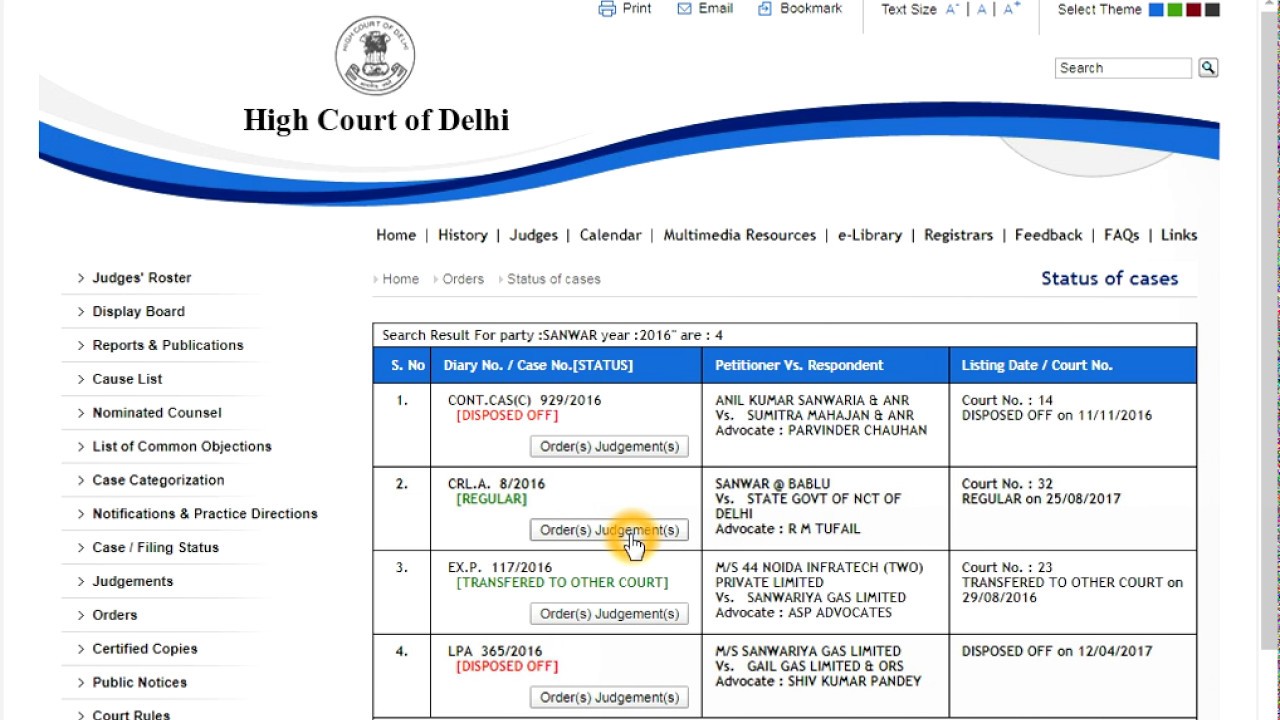Image resolution: width=1280 pixels, height=720 pixels.
Task: Open Nominated Counsel in sidebar
Action: [157, 413]
